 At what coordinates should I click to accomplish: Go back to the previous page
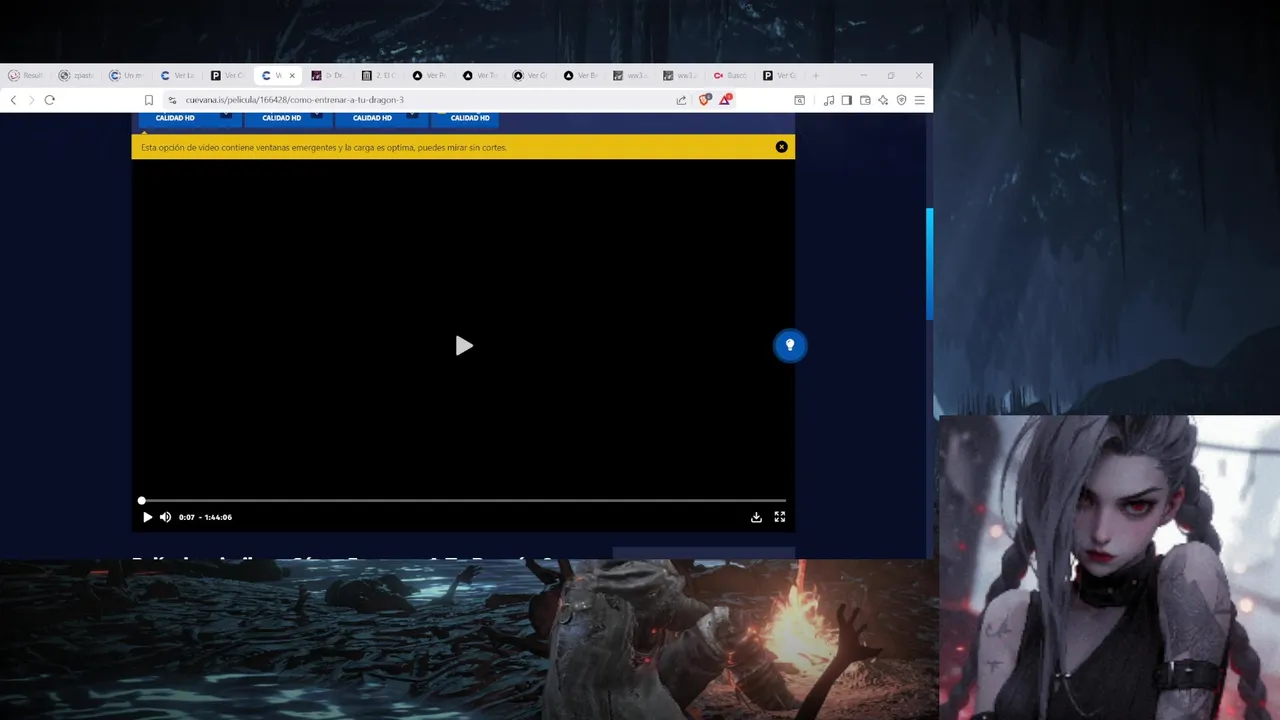pos(13,100)
